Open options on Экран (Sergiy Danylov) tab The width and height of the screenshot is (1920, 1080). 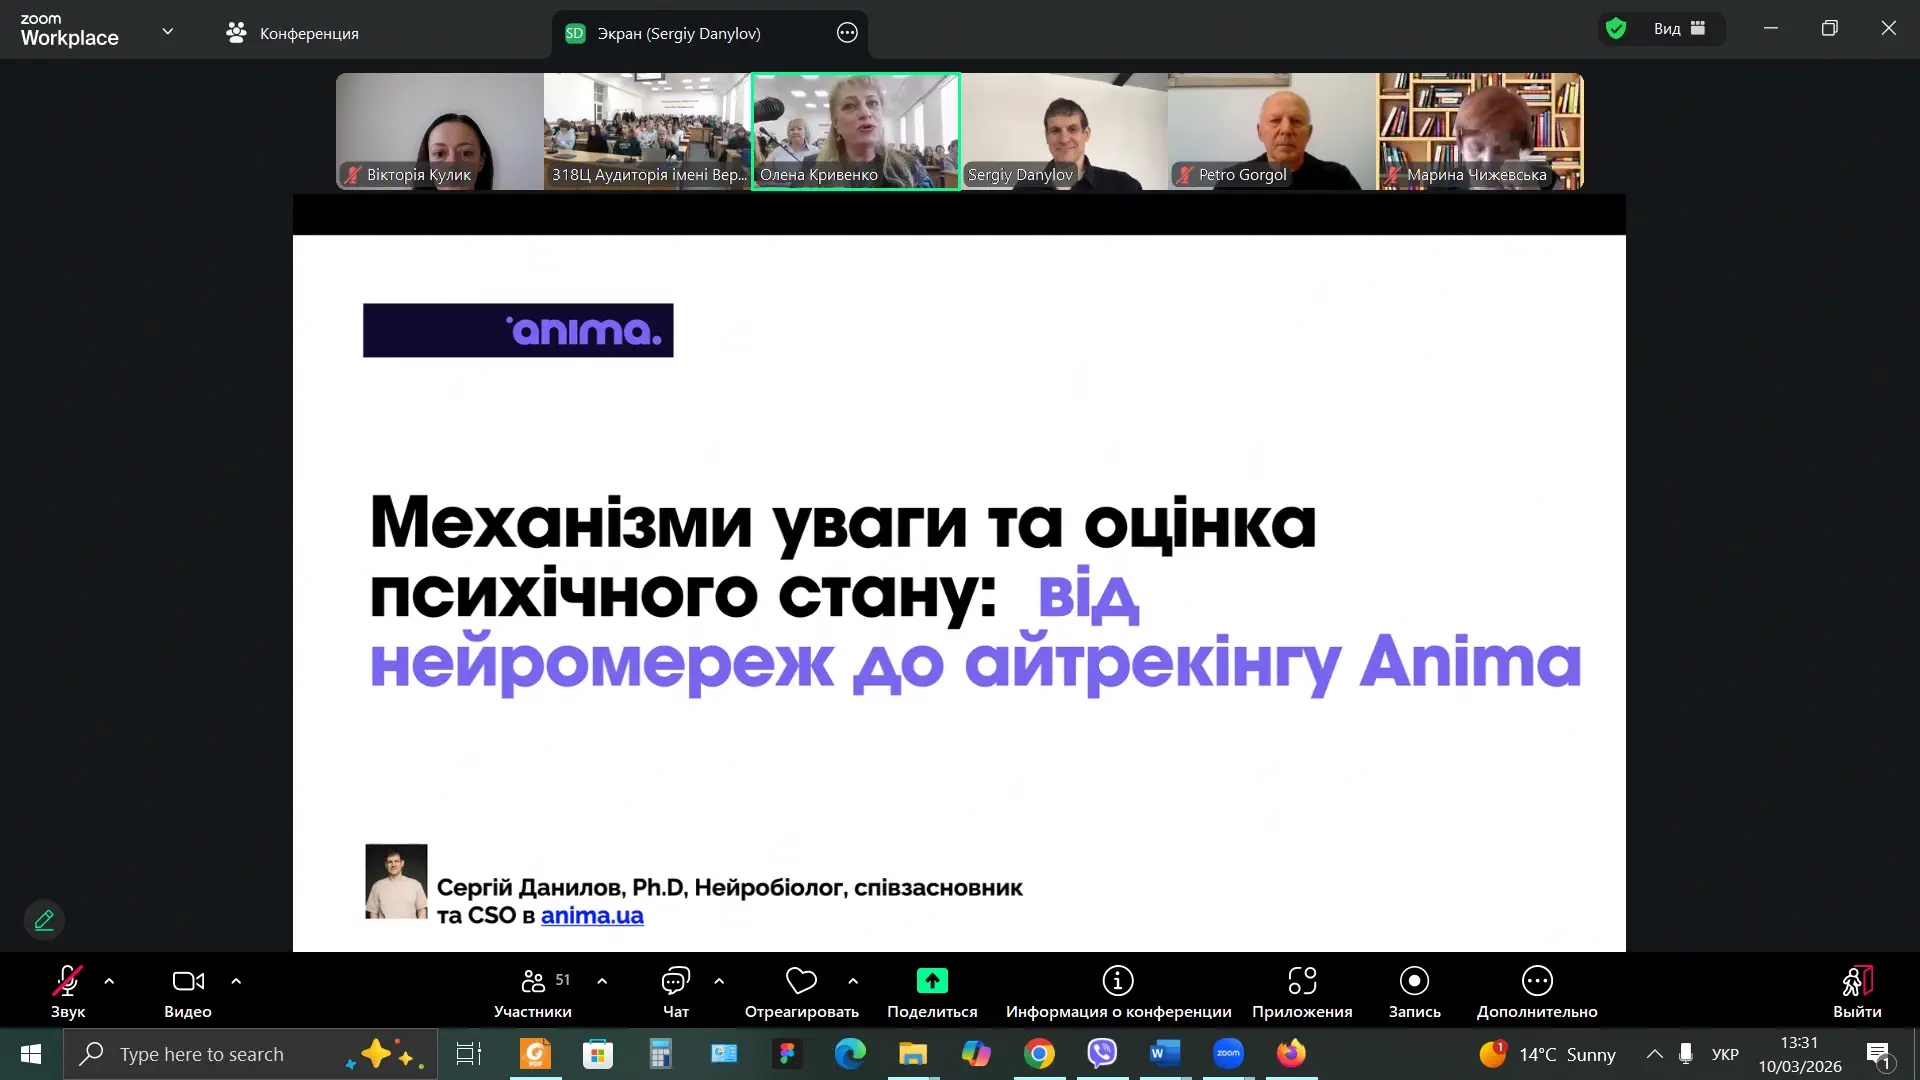coord(847,33)
